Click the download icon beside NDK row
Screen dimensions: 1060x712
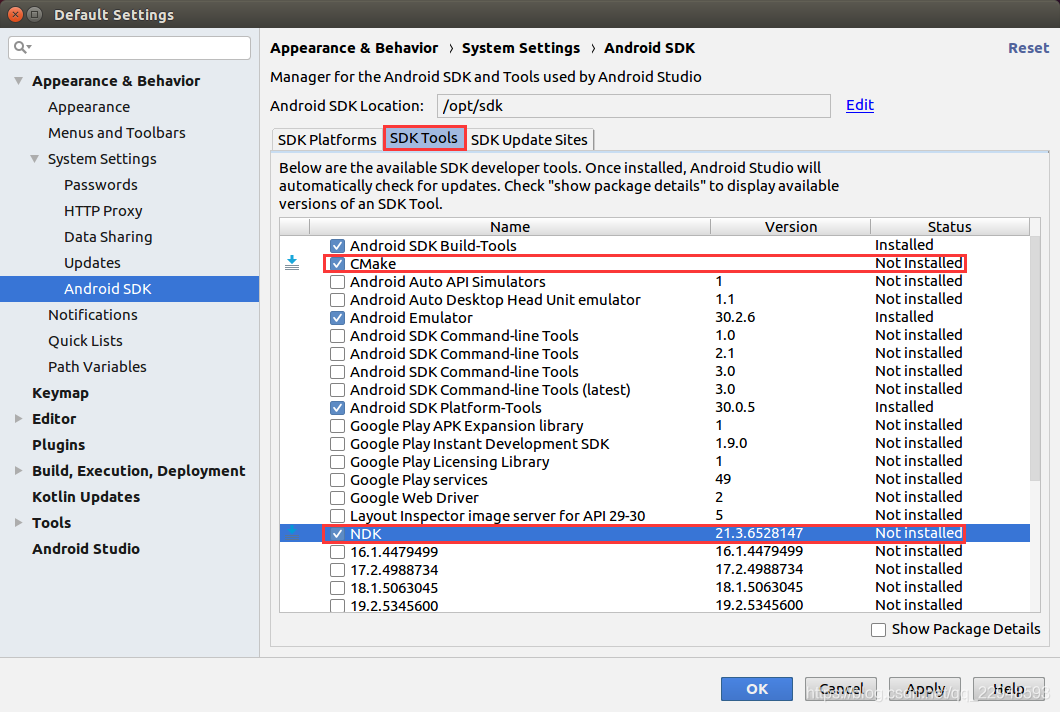click(x=292, y=533)
